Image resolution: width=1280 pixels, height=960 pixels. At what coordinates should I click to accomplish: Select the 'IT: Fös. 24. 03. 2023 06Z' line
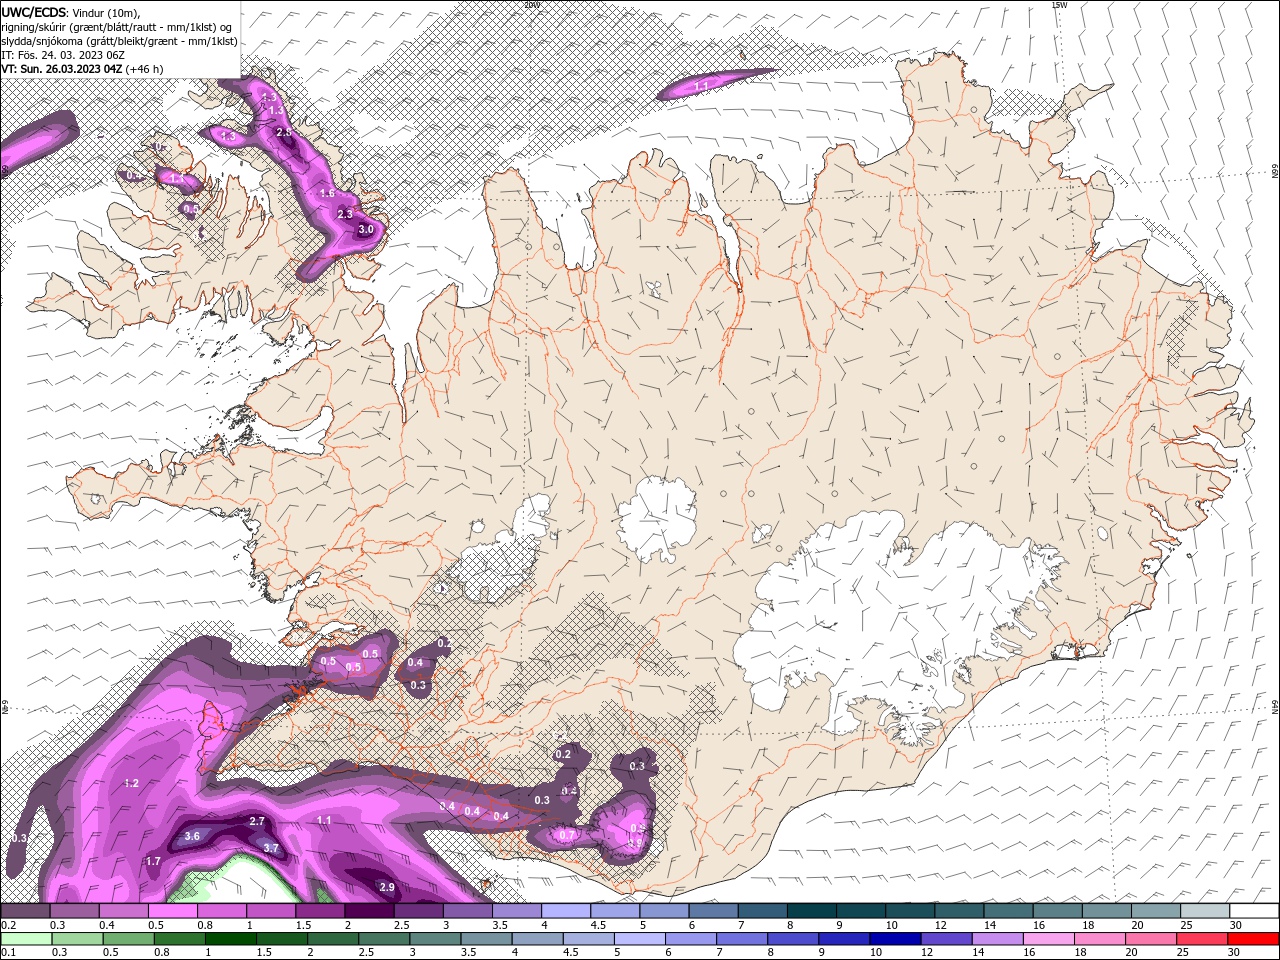click(62, 55)
